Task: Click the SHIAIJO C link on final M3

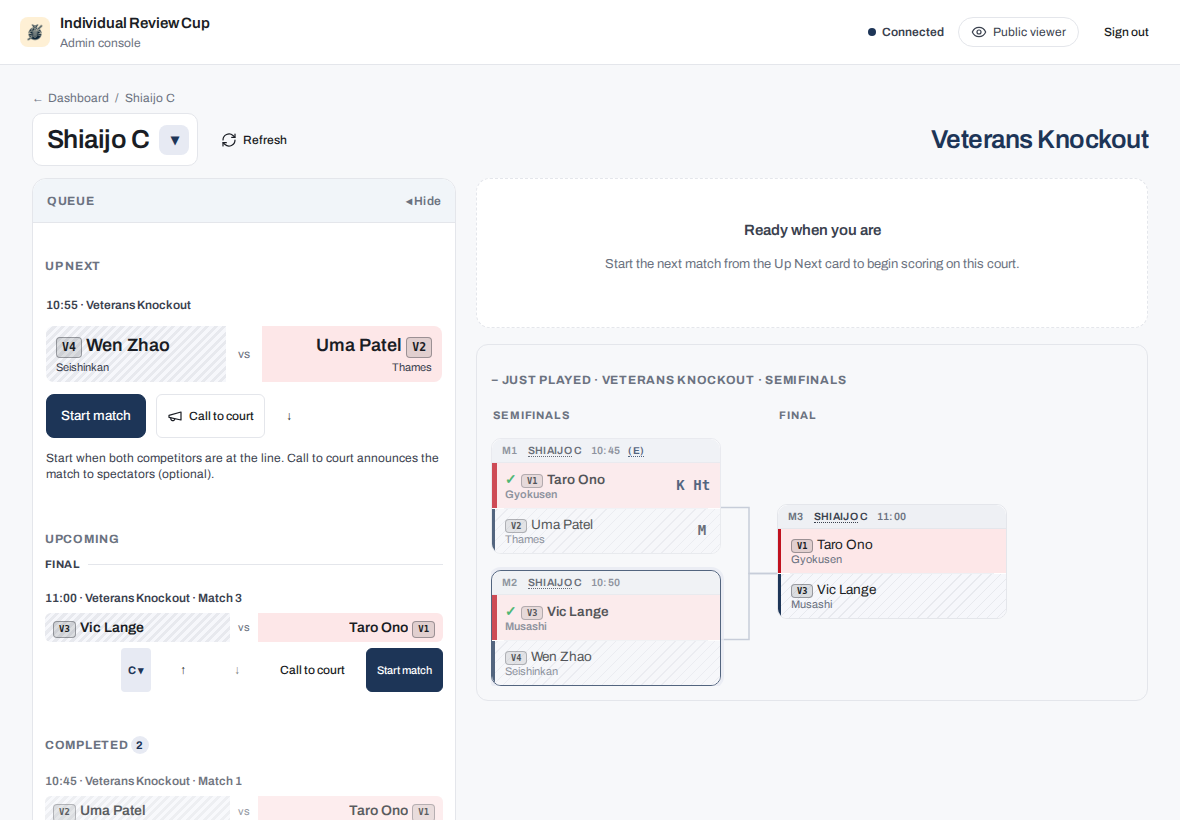Action: pyautogui.click(x=841, y=517)
